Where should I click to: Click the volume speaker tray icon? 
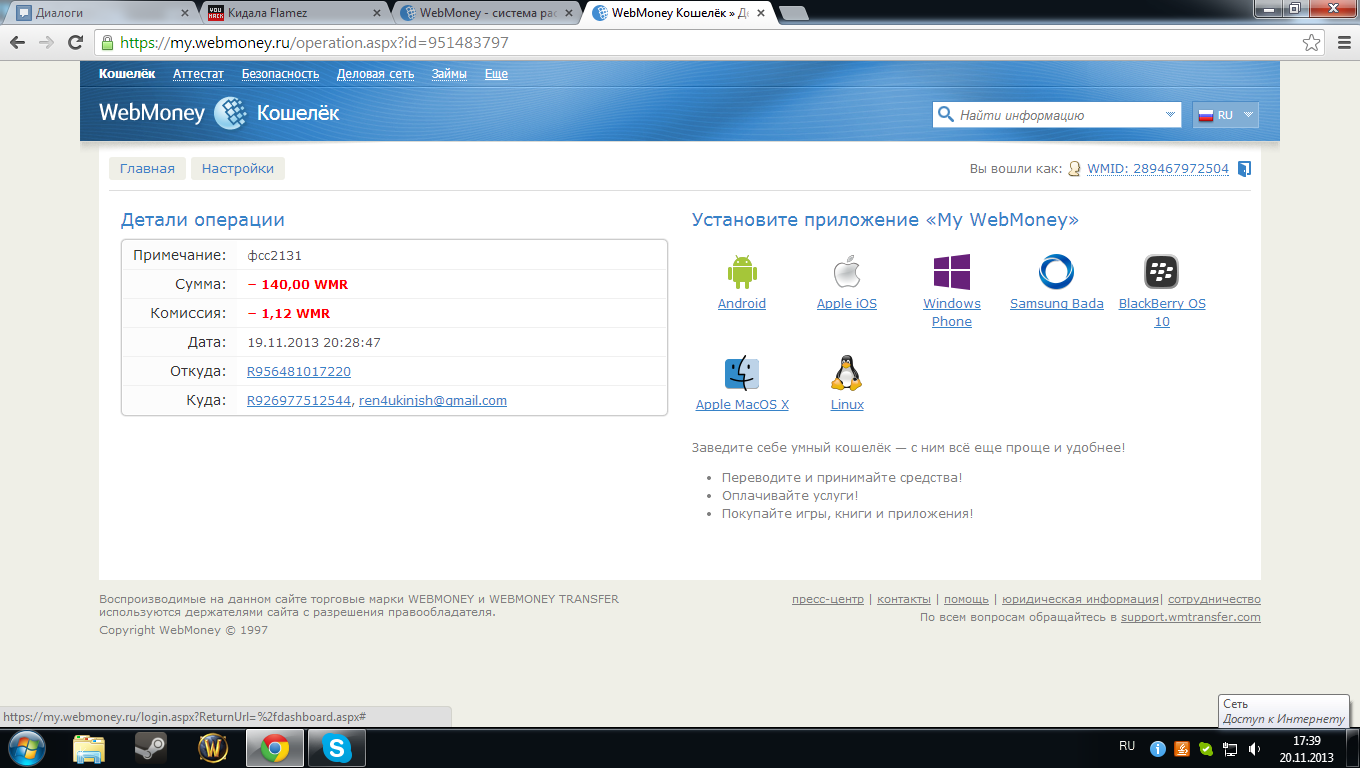pyautogui.click(x=1254, y=748)
